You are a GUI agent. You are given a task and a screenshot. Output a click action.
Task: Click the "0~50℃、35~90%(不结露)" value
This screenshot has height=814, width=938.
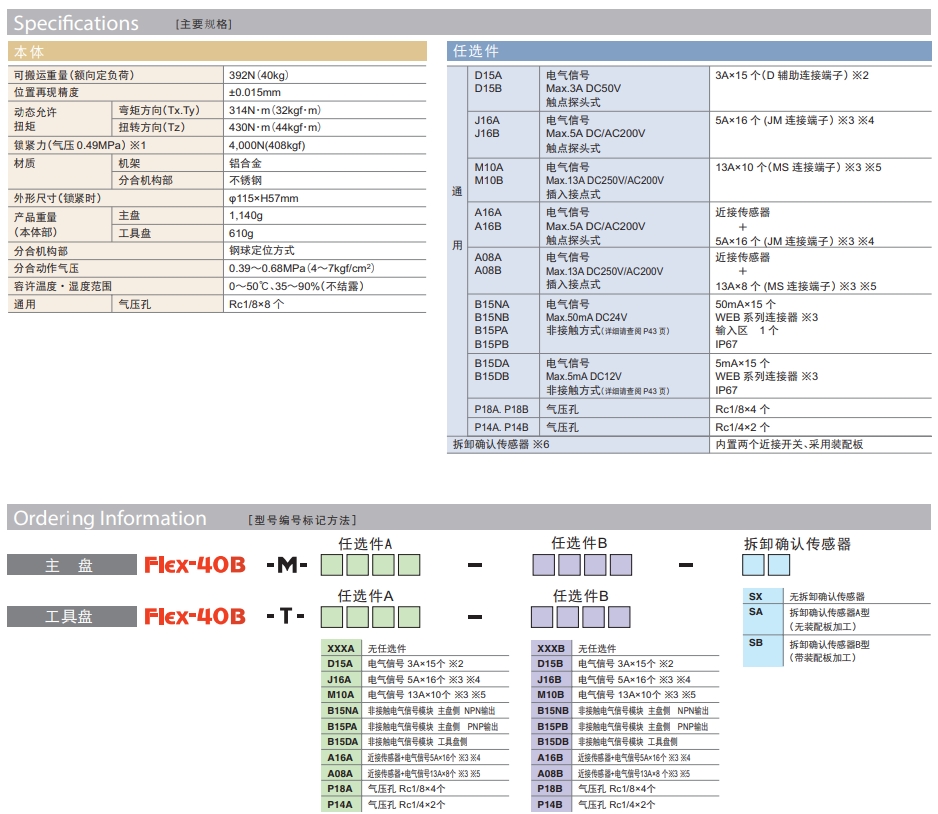[296, 286]
